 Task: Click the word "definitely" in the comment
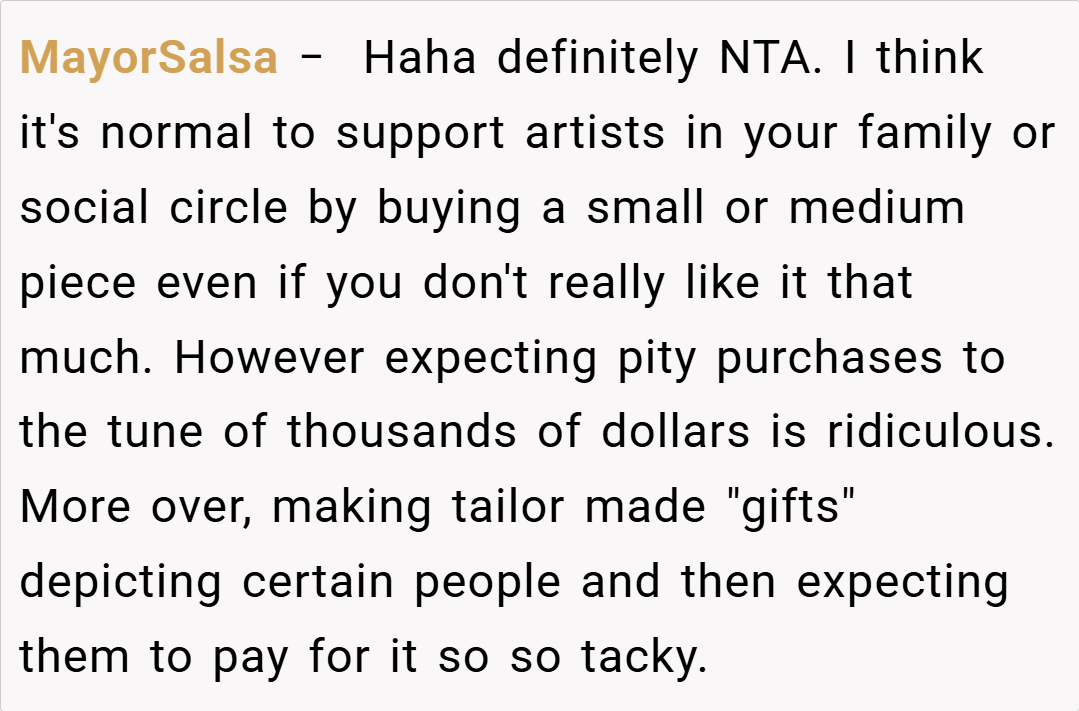pos(597,59)
